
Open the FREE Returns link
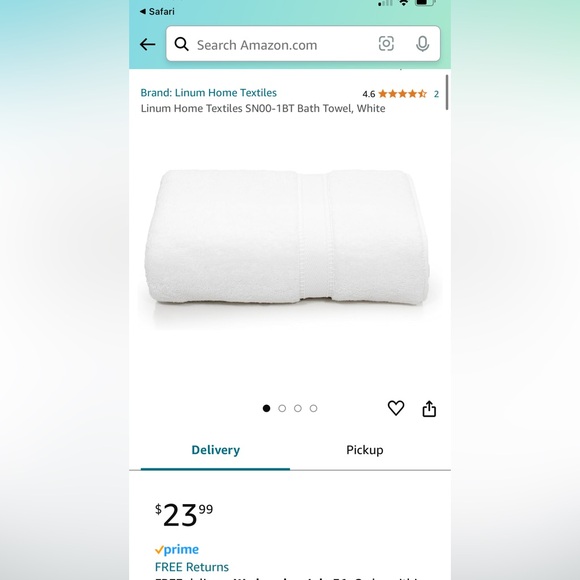(192, 567)
